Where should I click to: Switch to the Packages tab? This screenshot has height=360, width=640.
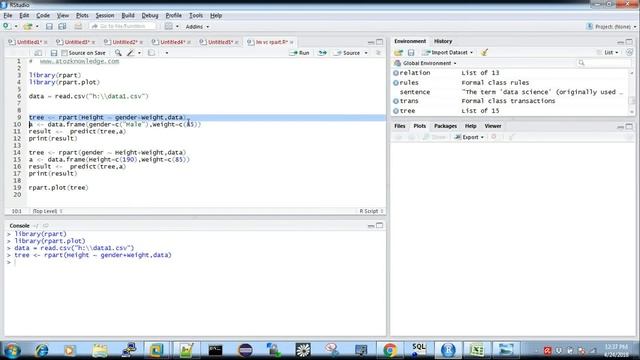pyautogui.click(x=445, y=126)
